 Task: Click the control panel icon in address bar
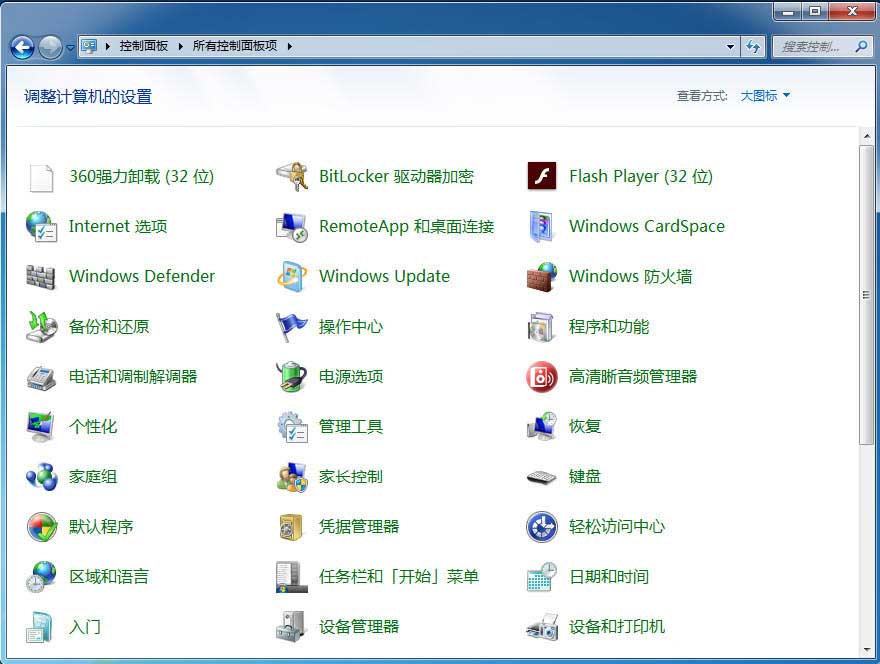[89, 46]
